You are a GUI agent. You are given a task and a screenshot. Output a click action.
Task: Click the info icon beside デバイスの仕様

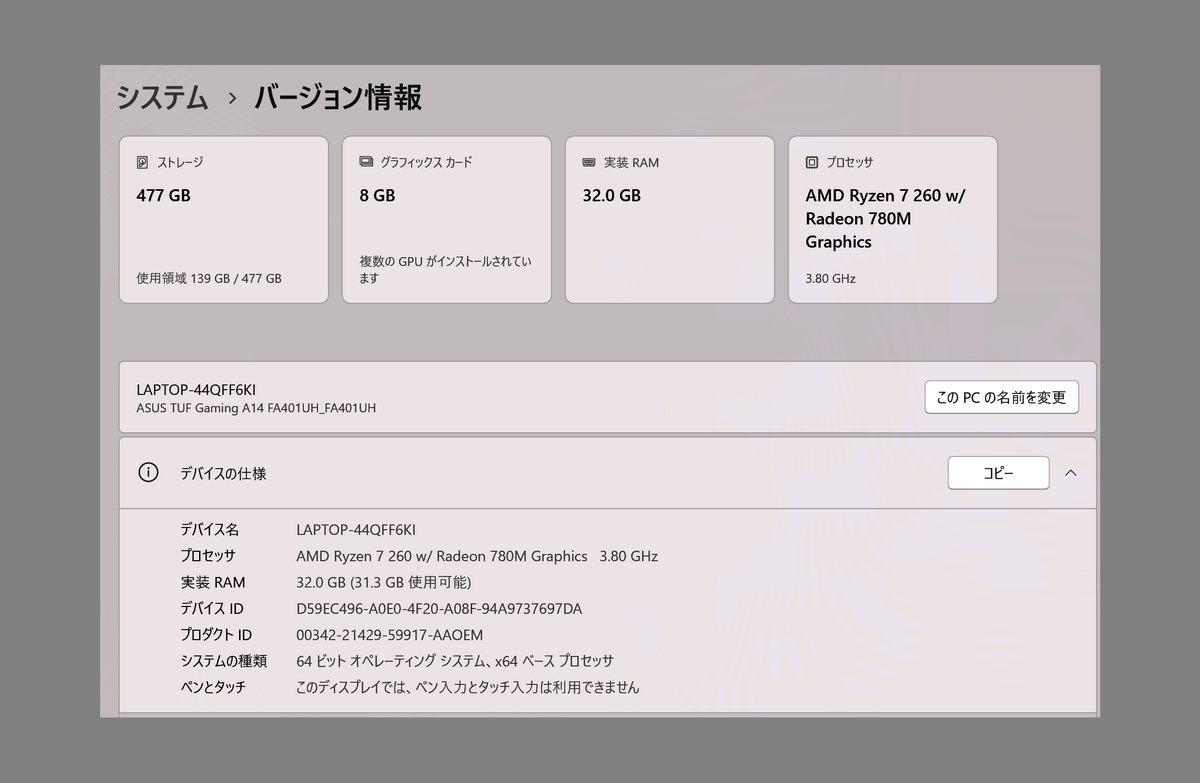[x=148, y=472]
